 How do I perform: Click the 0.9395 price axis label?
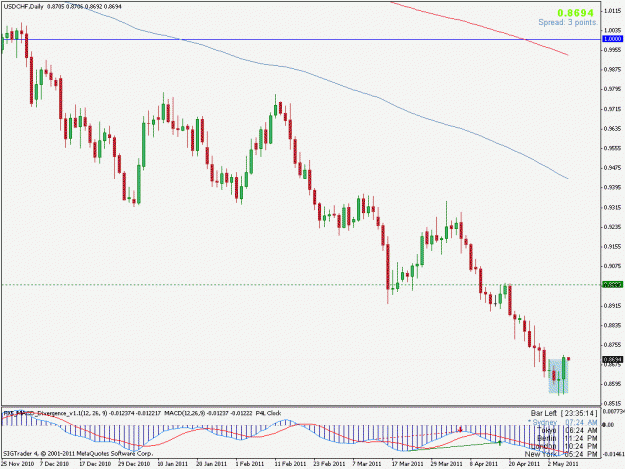click(x=613, y=187)
